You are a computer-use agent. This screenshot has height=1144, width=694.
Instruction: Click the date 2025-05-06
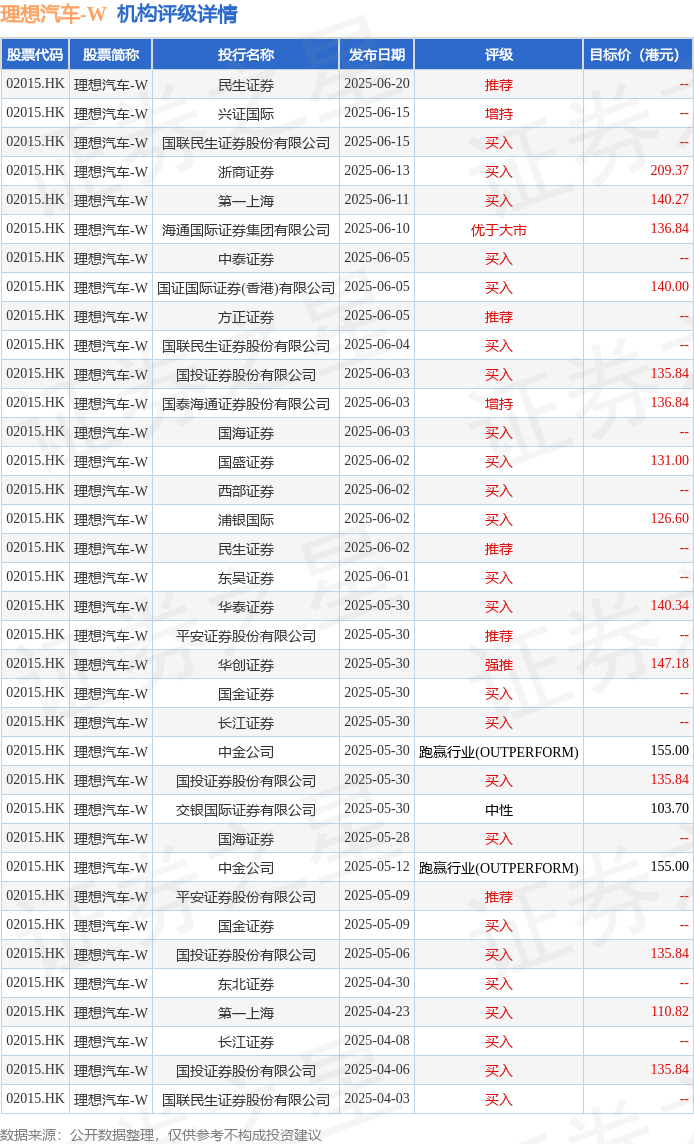377,954
